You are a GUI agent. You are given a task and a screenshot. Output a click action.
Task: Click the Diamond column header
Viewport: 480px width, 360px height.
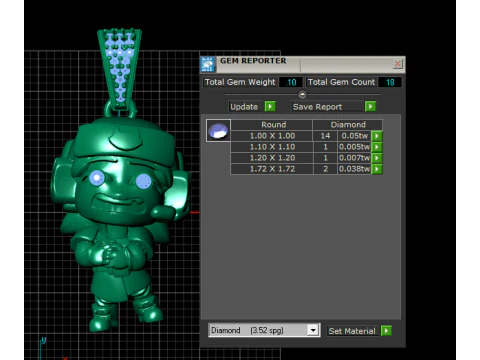348,125
